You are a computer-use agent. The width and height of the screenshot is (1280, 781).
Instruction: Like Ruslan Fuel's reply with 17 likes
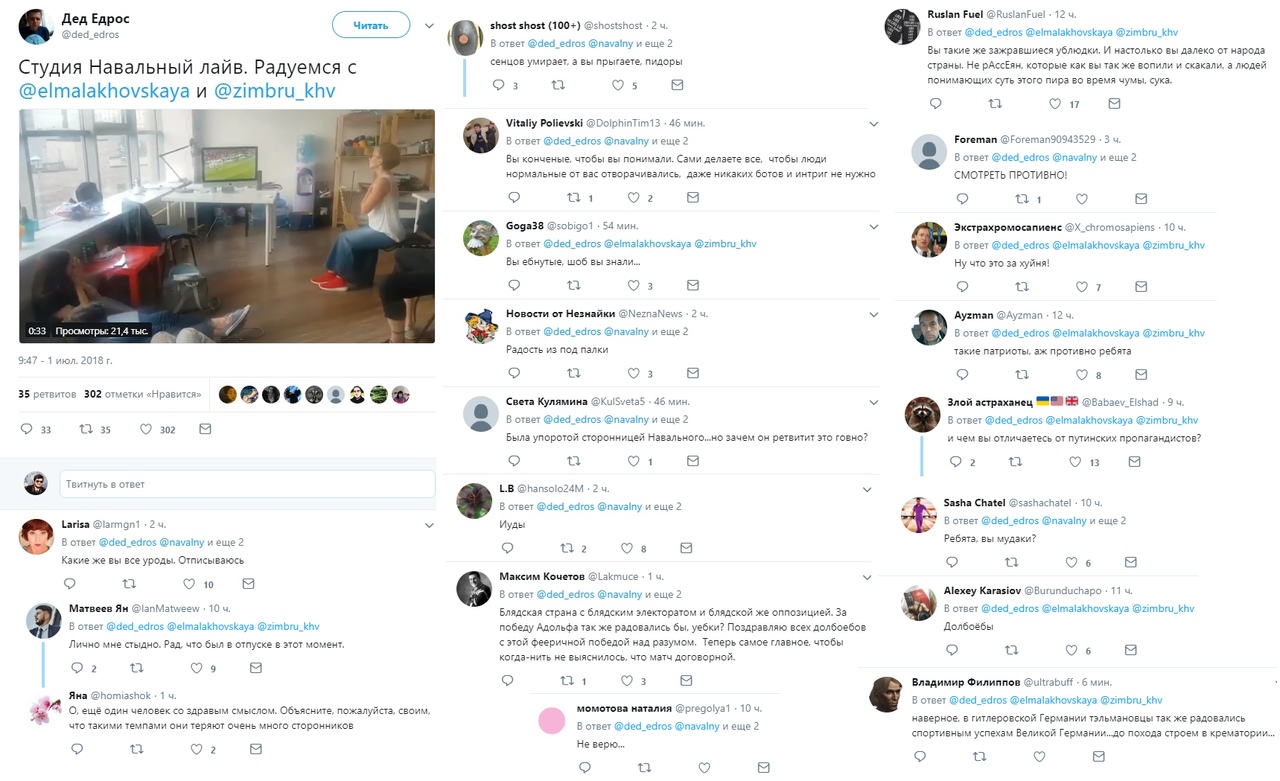pyautogui.click(x=1054, y=103)
